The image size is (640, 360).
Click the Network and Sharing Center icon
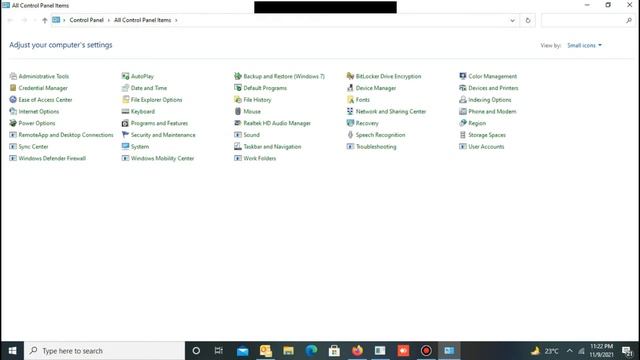[350, 111]
